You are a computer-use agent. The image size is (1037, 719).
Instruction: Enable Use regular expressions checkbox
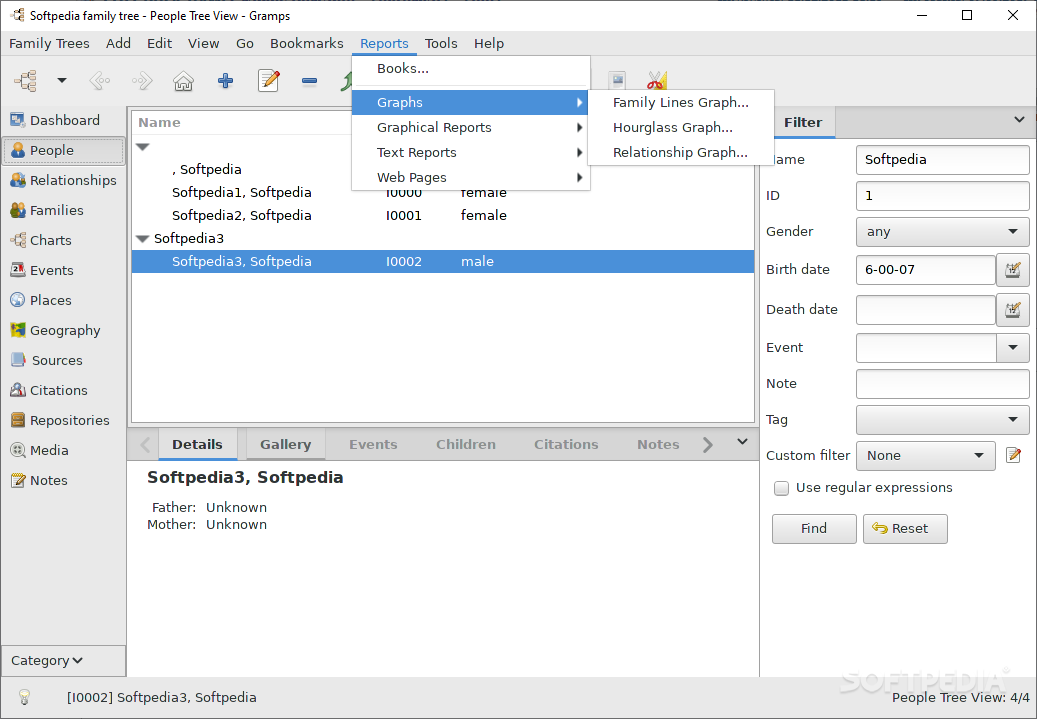tap(782, 488)
